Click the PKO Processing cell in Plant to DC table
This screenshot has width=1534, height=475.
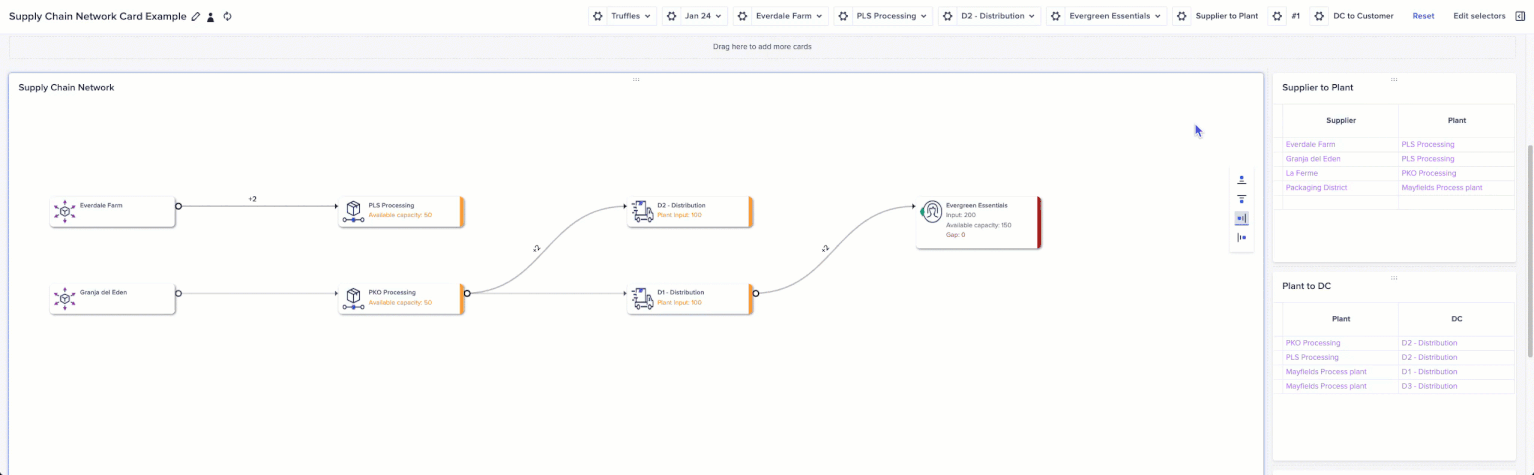(x=1341, y=343)
